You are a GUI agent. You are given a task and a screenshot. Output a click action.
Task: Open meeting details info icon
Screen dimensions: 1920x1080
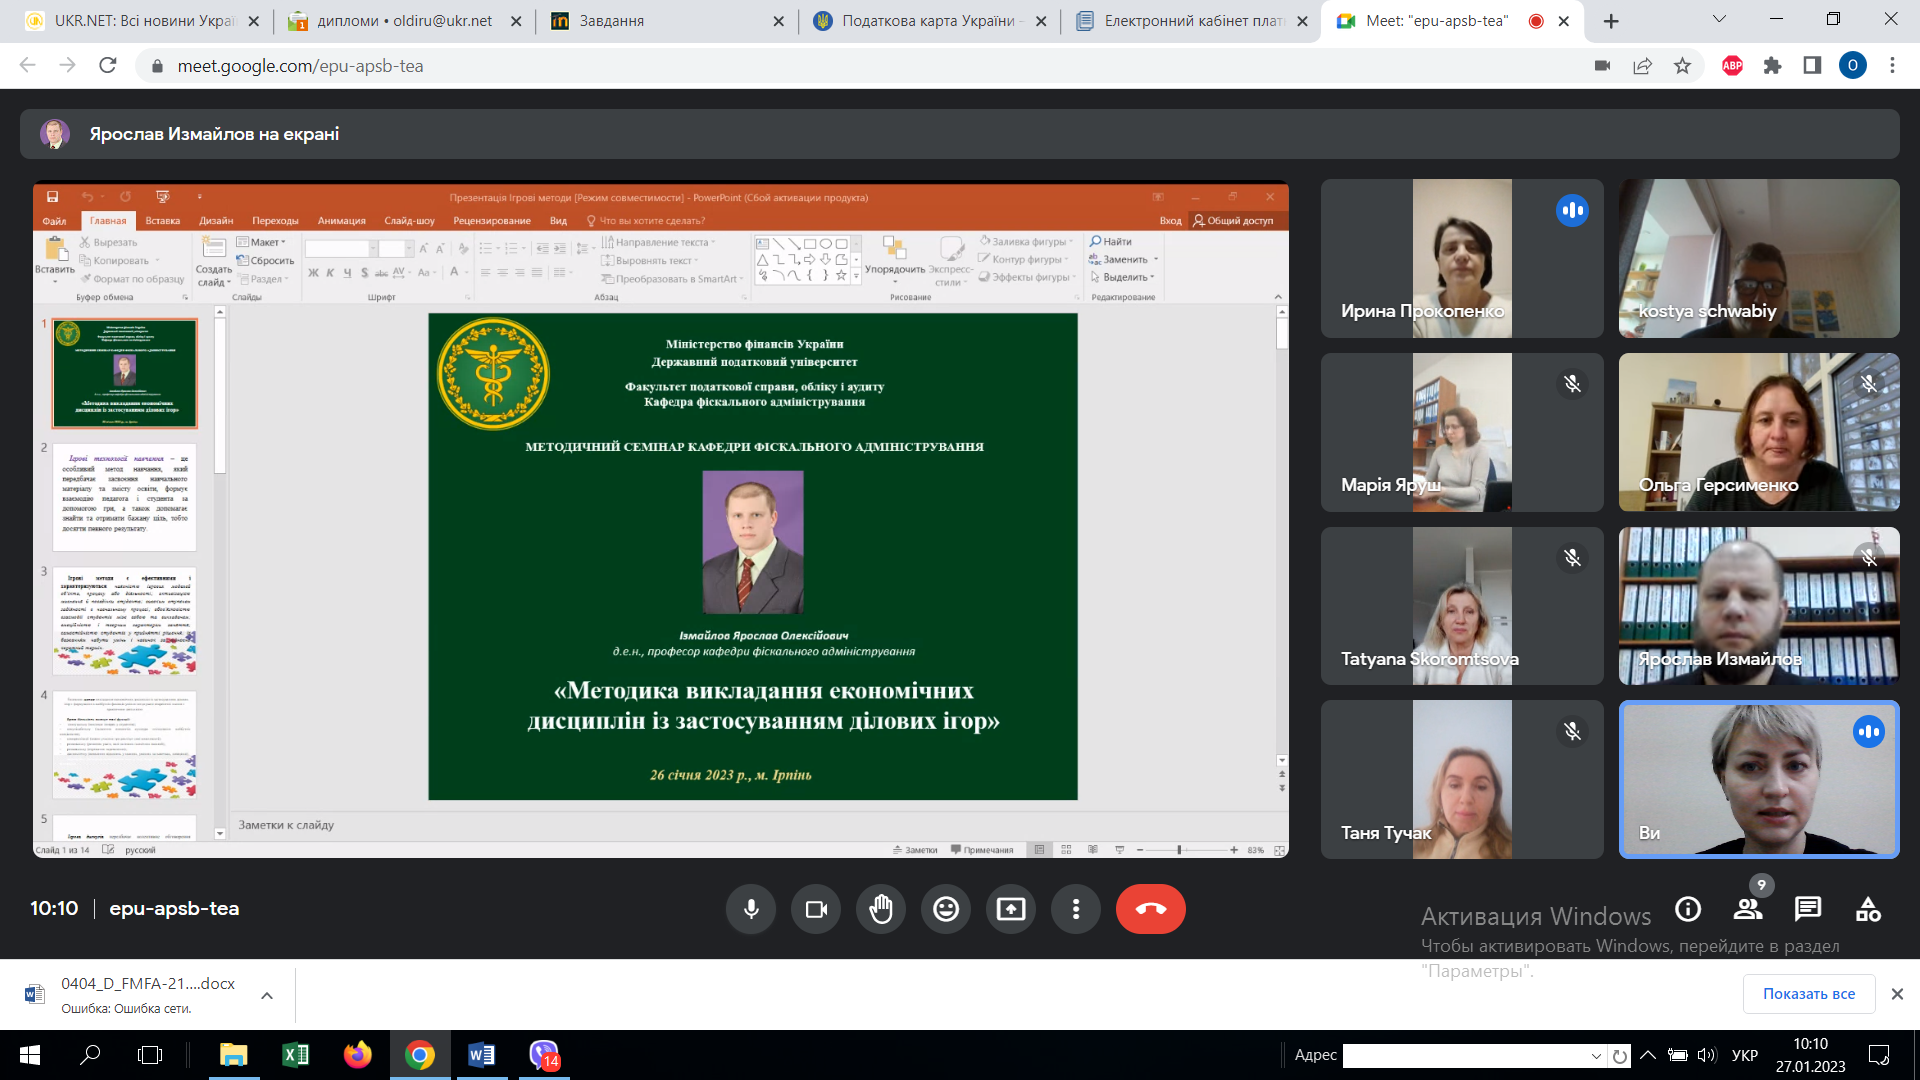1688,909
